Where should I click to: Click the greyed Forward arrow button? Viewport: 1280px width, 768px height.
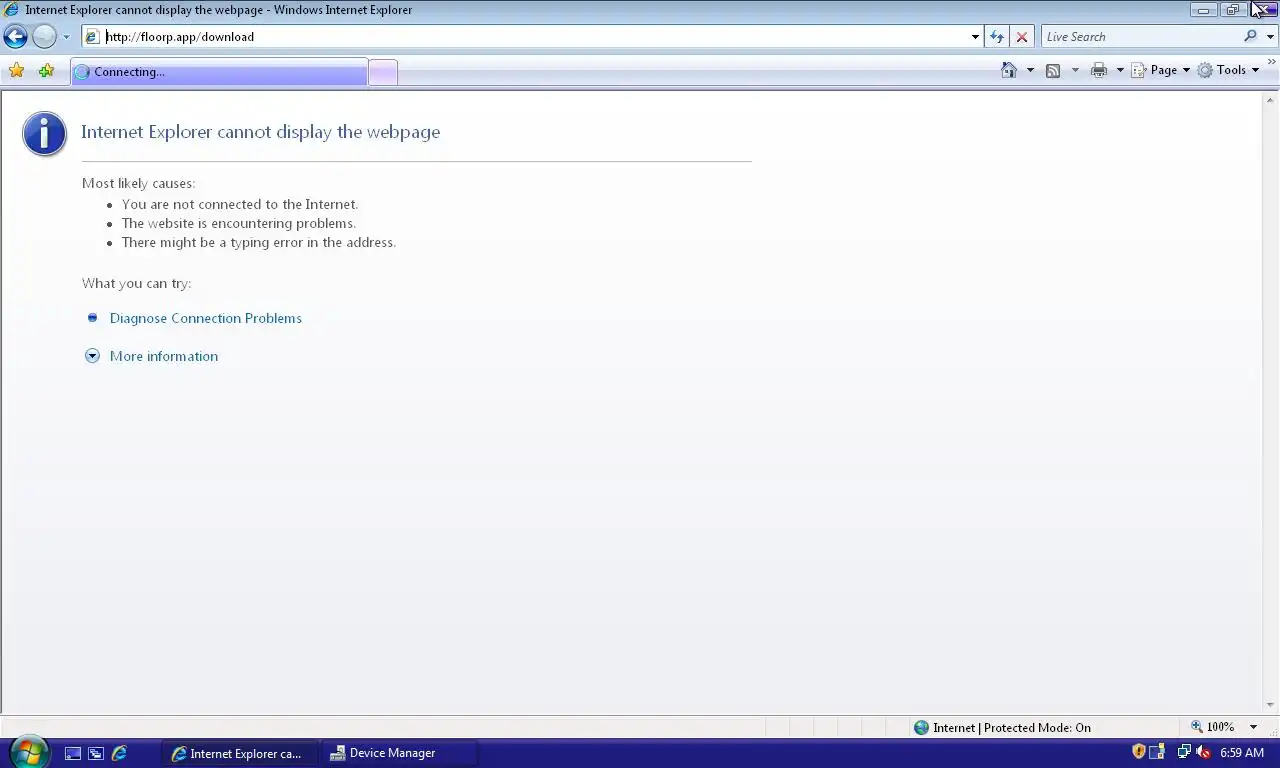coord(44,37)
